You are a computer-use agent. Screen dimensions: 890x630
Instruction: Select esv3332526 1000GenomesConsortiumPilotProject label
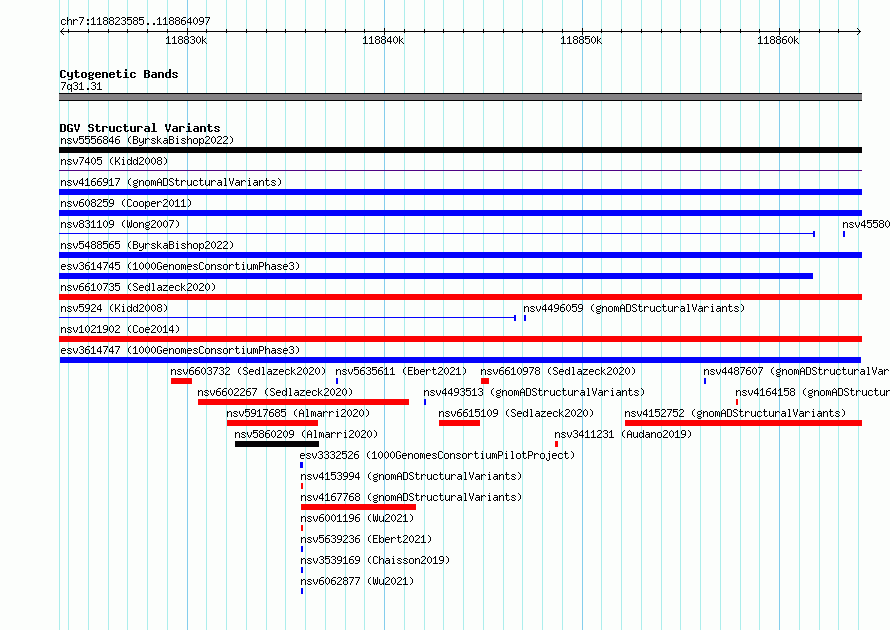(x=437, y=455)
